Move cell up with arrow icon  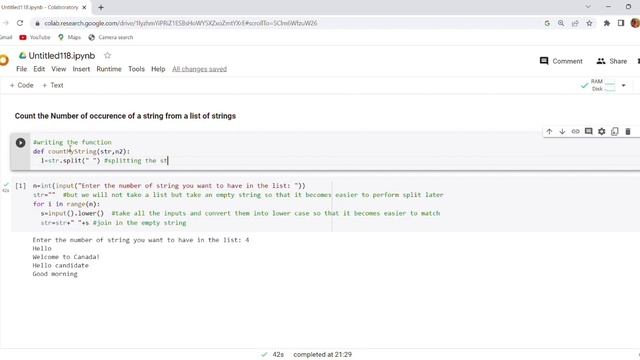[549, 131]
